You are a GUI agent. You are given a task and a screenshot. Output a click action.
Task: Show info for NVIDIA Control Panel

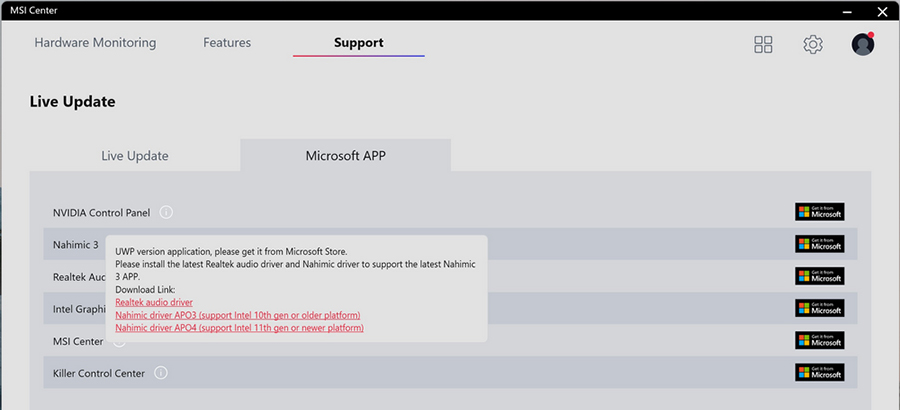click(x=166, y=212)
